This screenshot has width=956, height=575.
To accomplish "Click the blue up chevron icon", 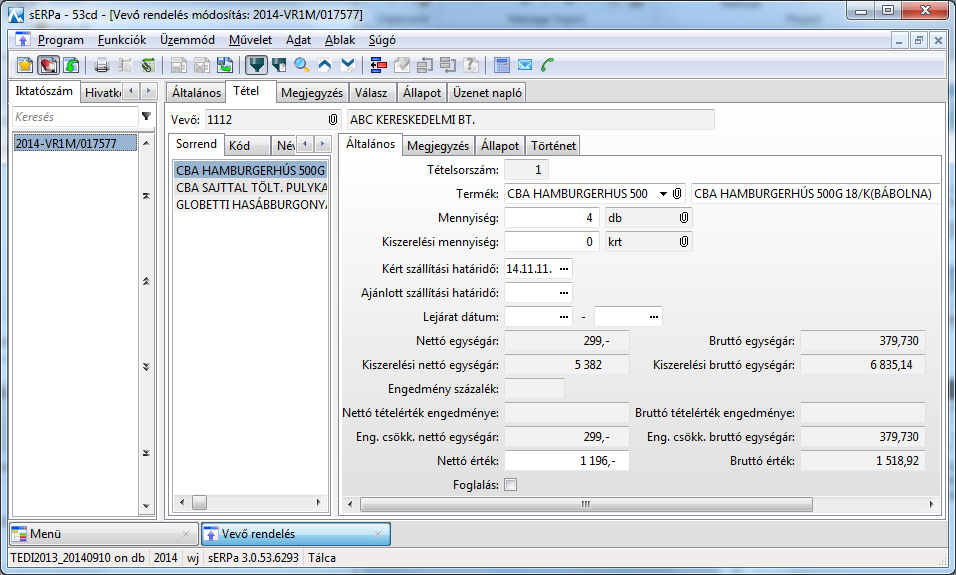I will click(325, 65).
